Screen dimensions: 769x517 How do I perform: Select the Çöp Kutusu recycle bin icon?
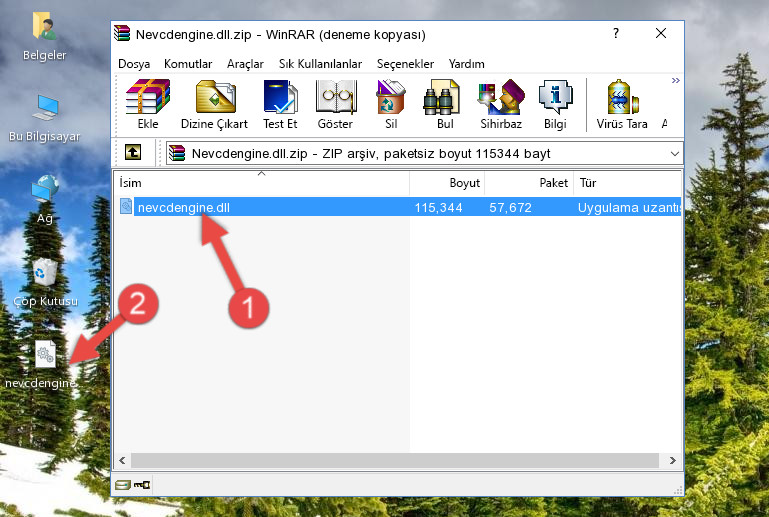[x=45, y=282]
